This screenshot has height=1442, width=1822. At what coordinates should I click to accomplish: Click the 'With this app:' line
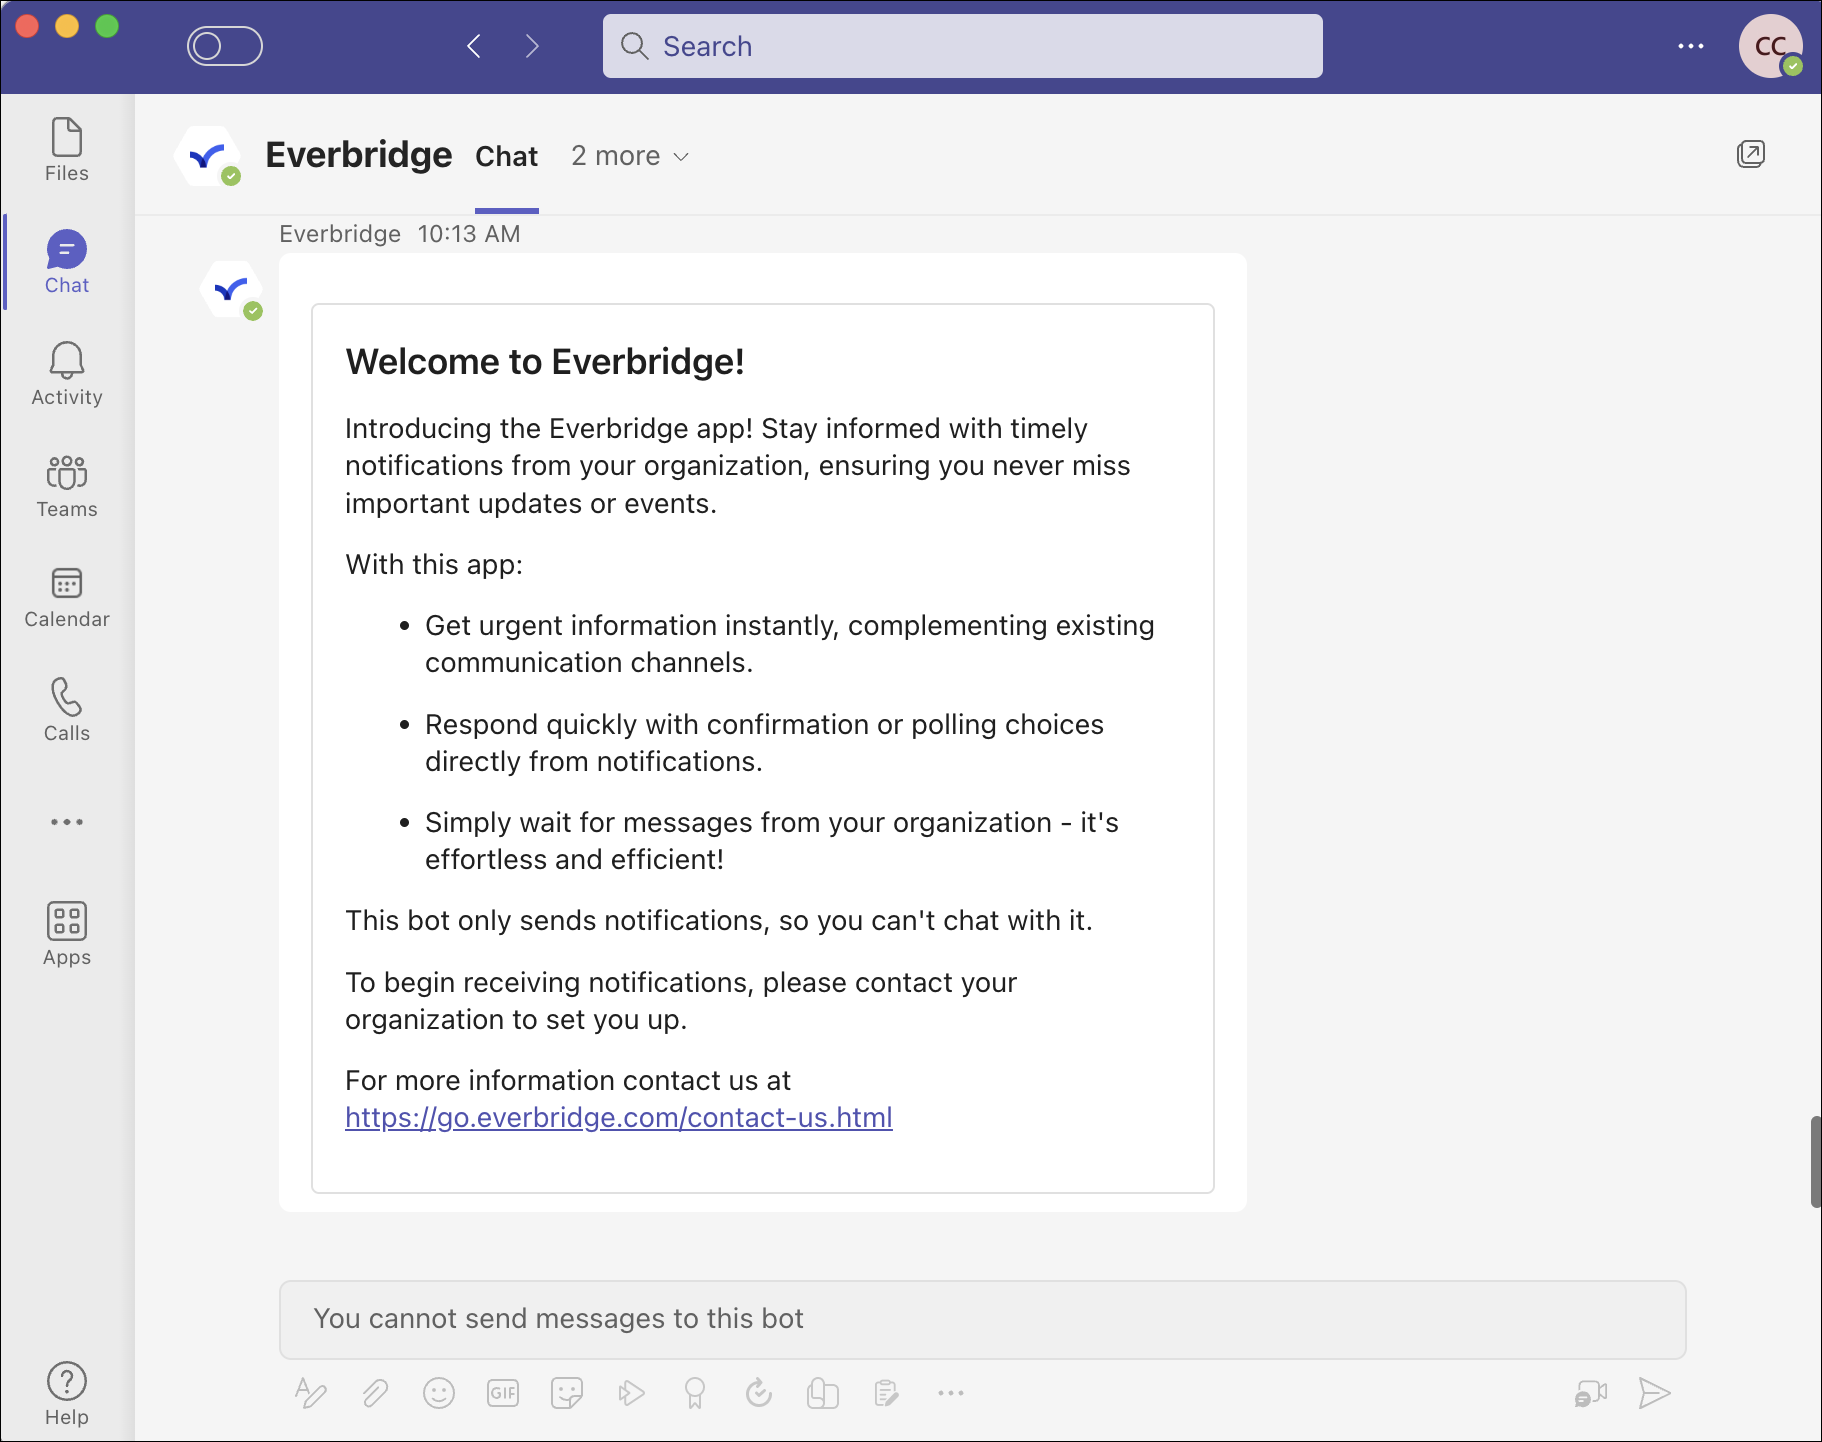click(434, 565)
